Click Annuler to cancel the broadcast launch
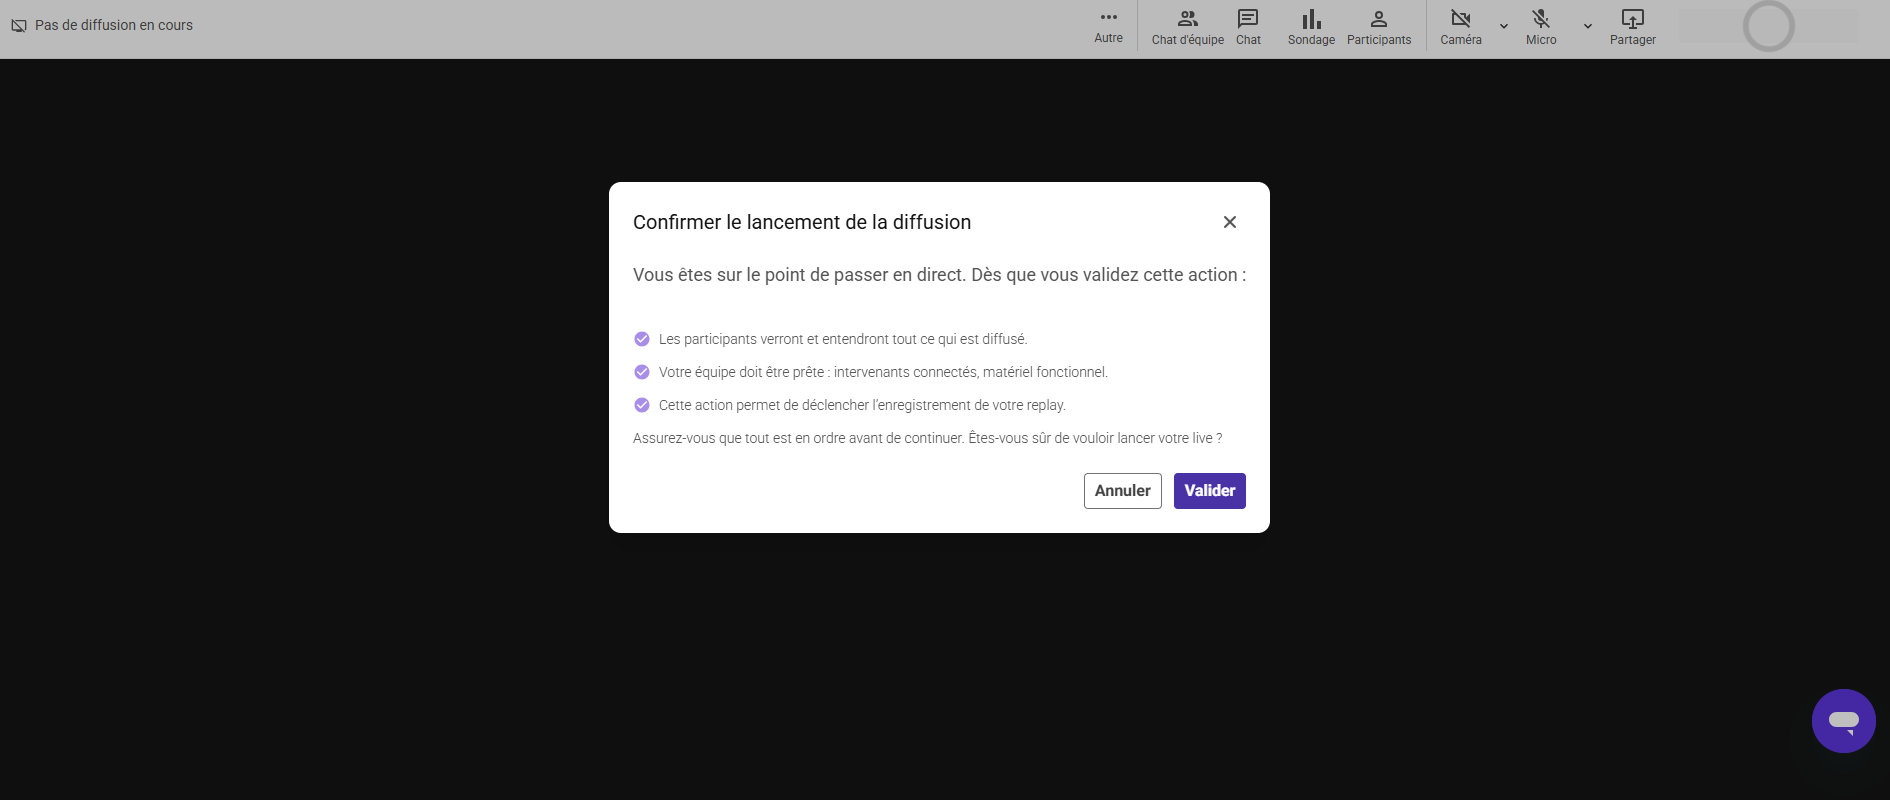1890x800 pixels. (x=1123, y=491)
